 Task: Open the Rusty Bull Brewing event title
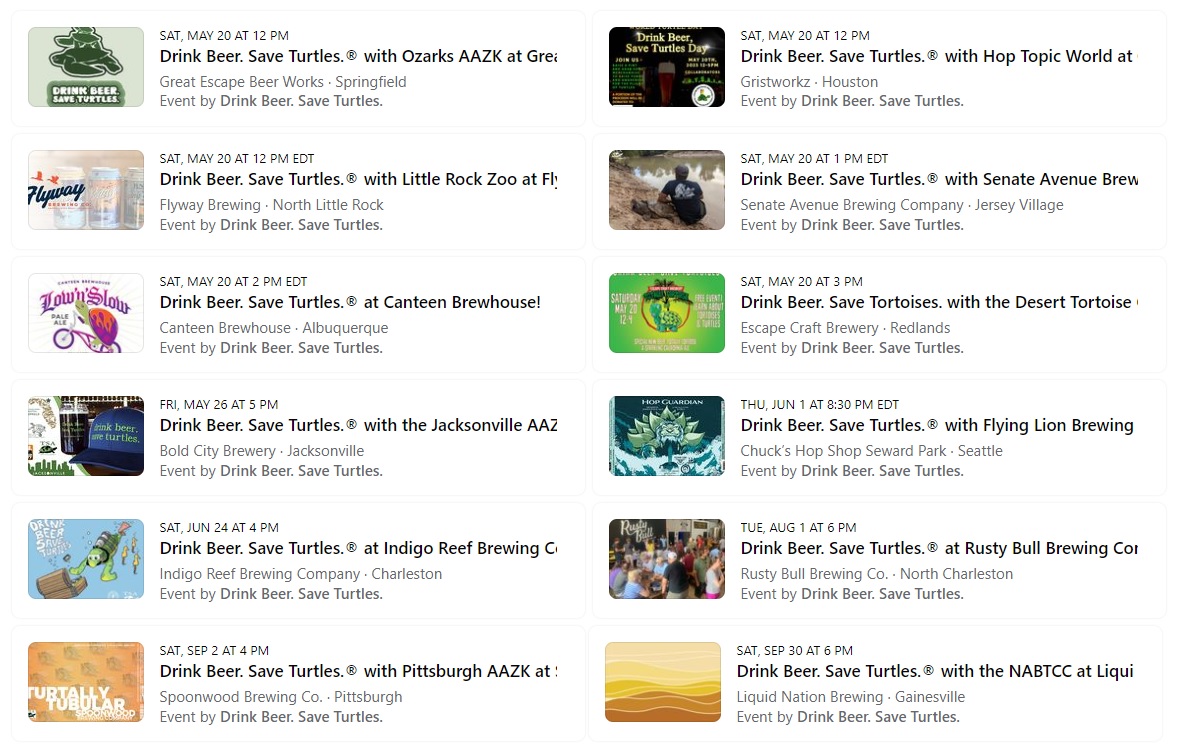[939, 548]
